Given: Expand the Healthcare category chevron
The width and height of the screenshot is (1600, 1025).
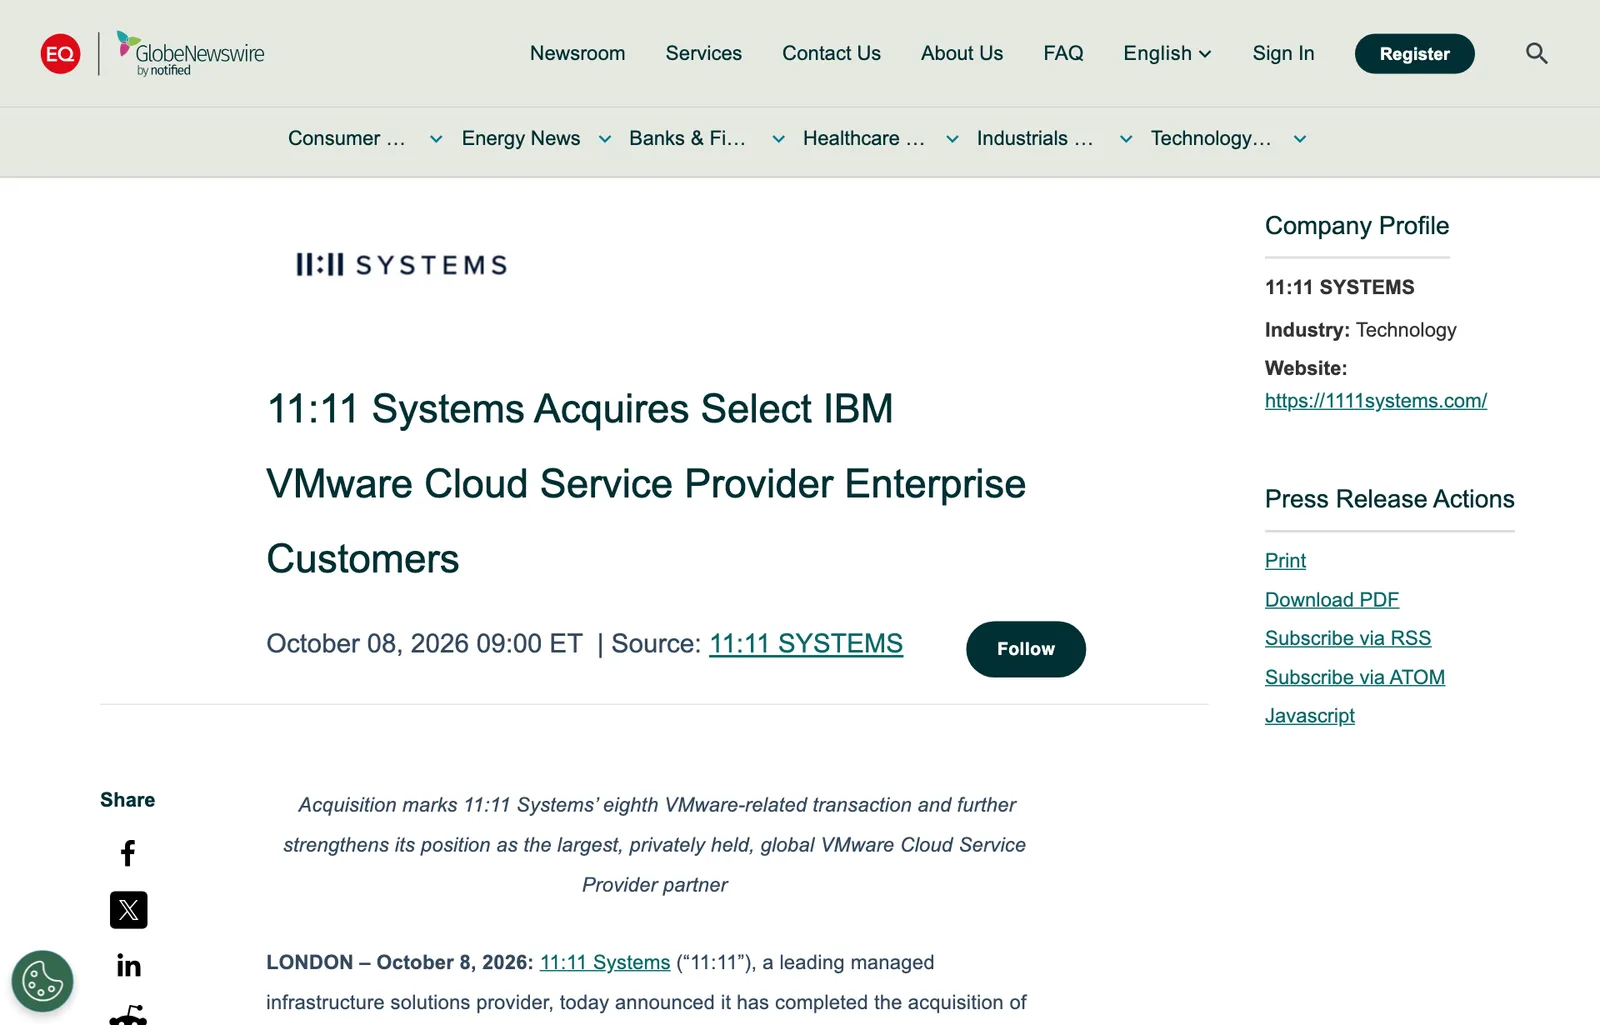Looking at the screenshot, I should tap(952, 139).
